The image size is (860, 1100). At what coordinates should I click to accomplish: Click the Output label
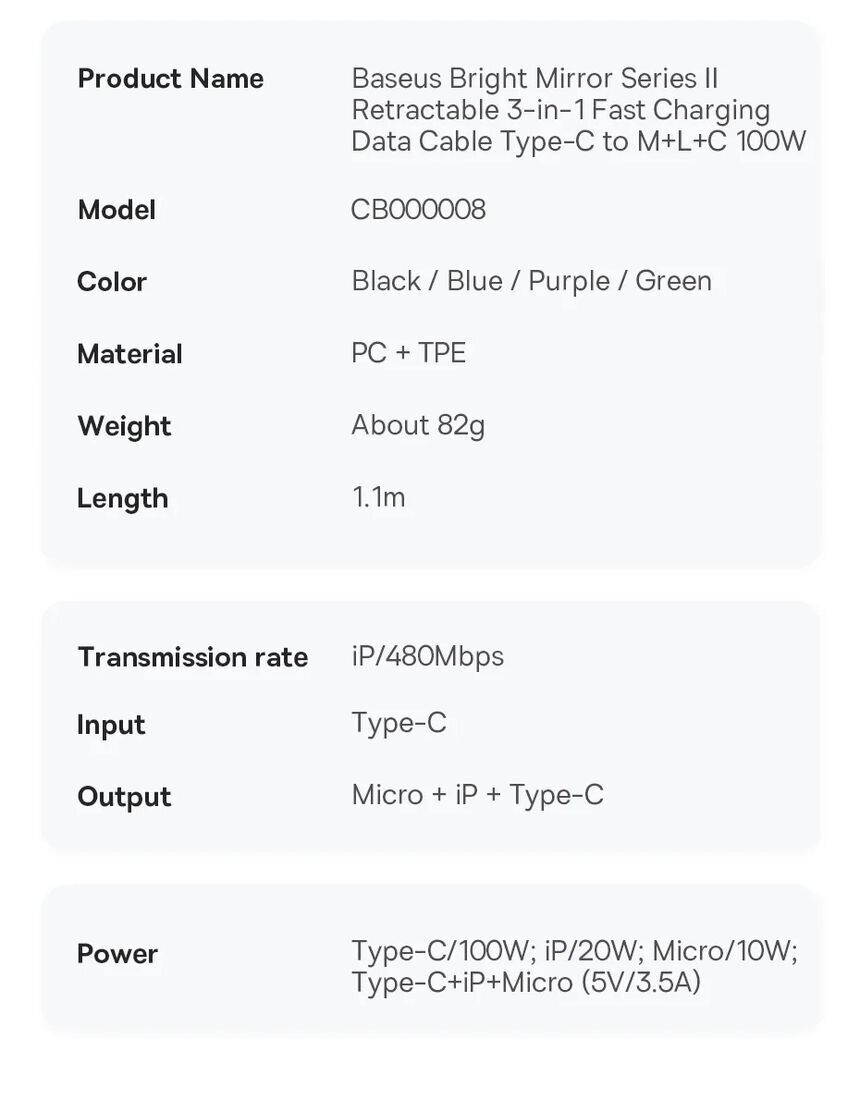click(x=124, y=797)
